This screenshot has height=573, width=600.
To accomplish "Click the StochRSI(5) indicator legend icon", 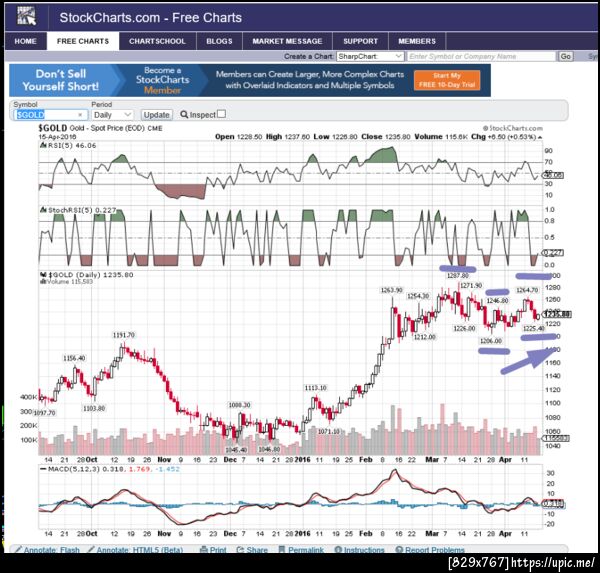I will (43, 210).
